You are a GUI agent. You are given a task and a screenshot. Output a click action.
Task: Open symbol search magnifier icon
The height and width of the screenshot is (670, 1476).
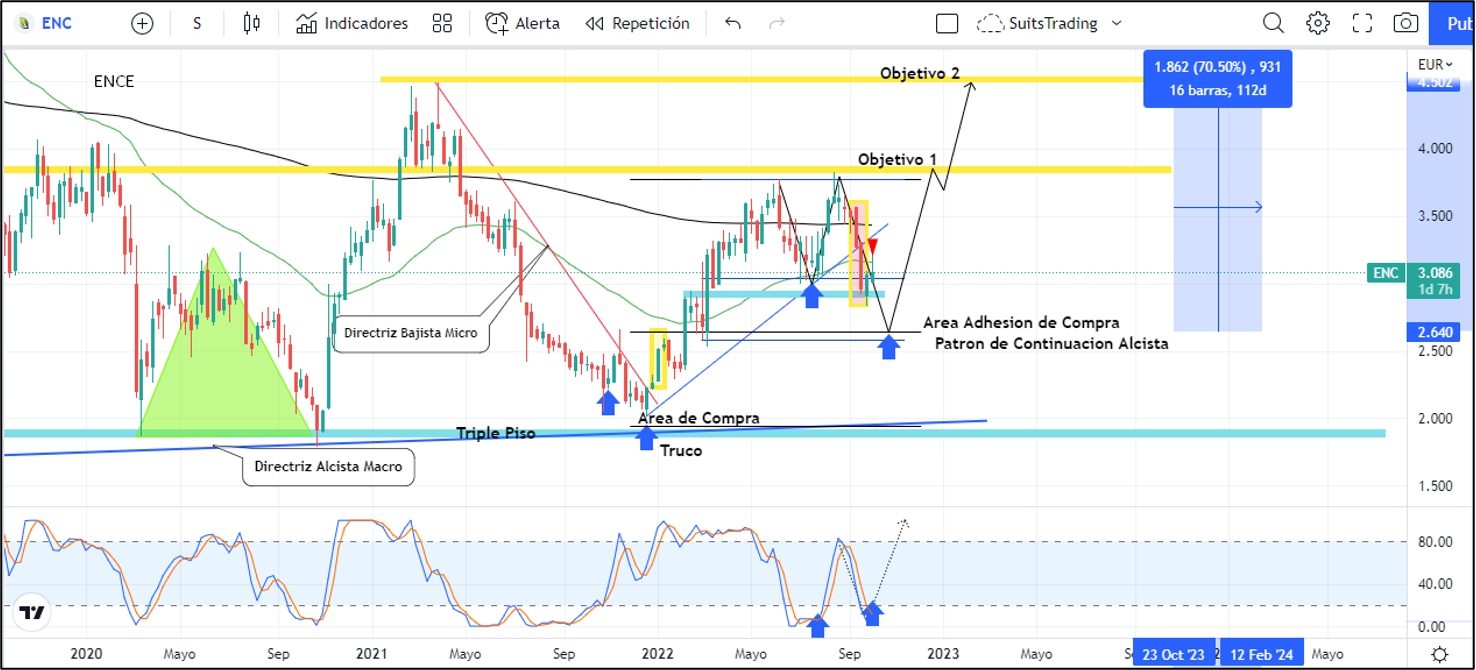[x=1273, y=23]
